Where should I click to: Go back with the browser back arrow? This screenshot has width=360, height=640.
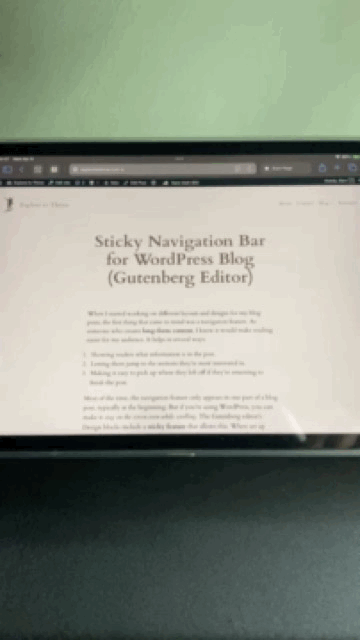click(22, 169)
